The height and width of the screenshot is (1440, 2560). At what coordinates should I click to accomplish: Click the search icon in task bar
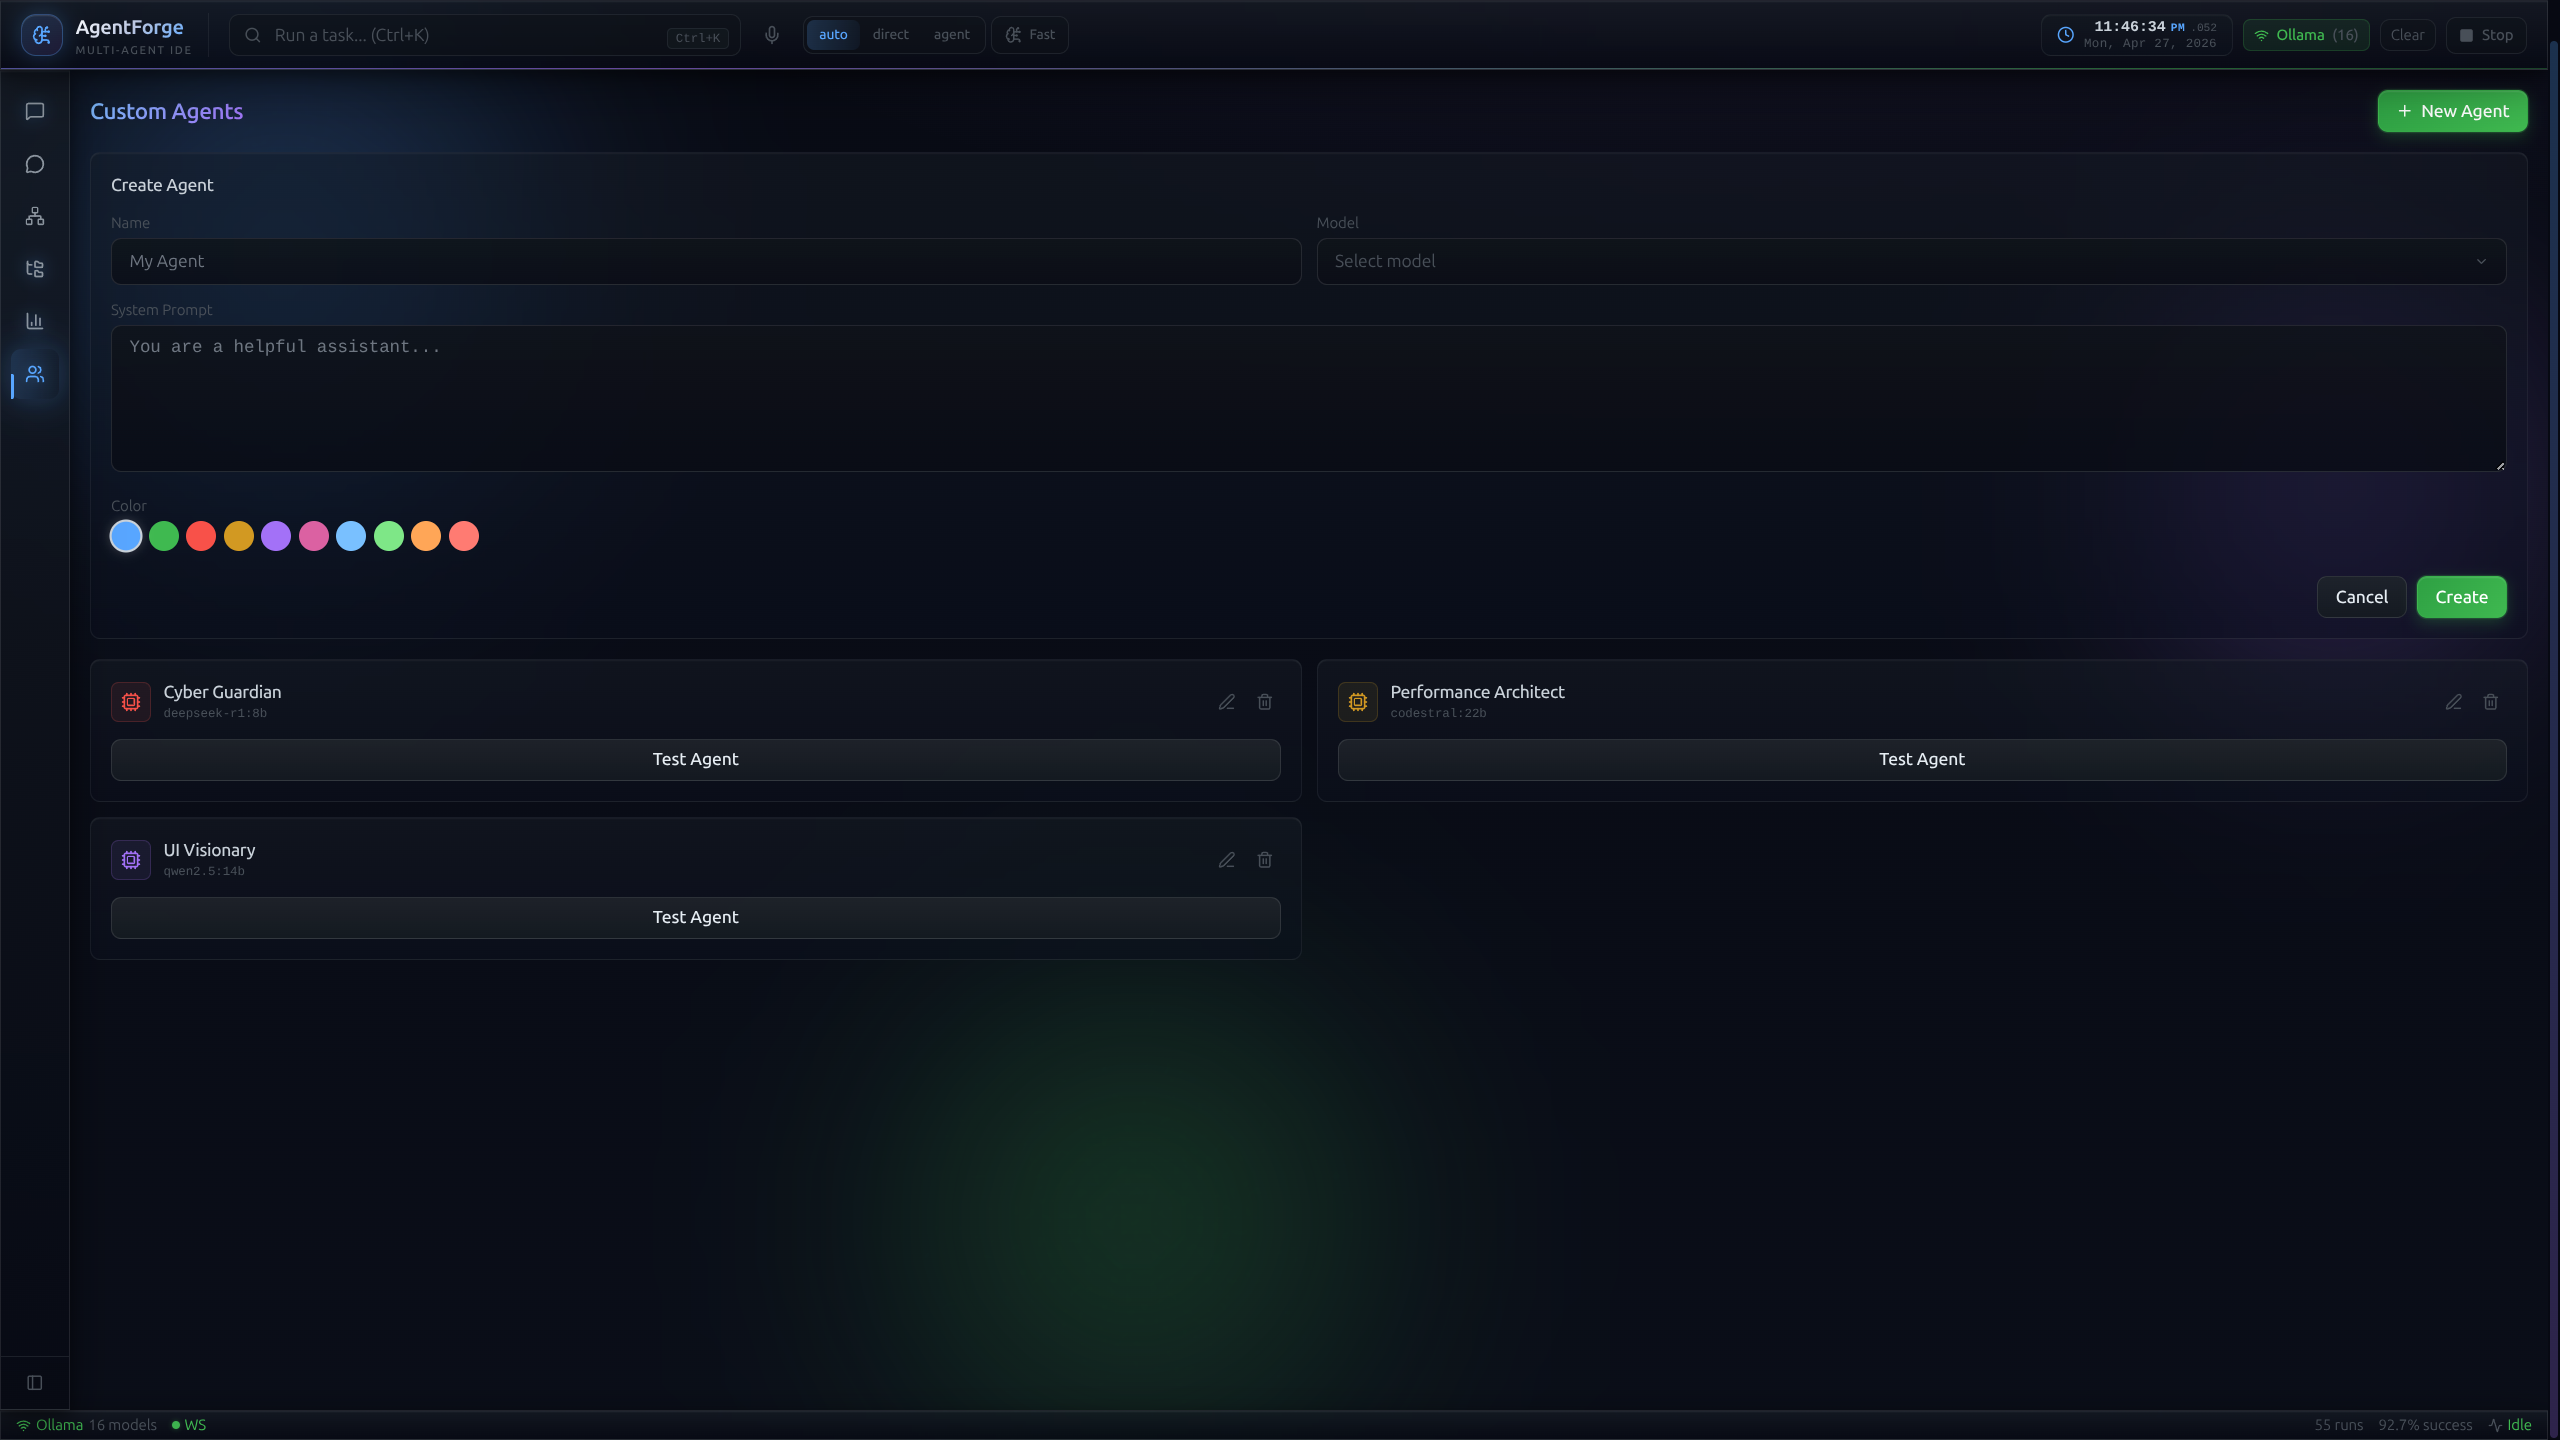pyautogui.click(x=253, y=35)
